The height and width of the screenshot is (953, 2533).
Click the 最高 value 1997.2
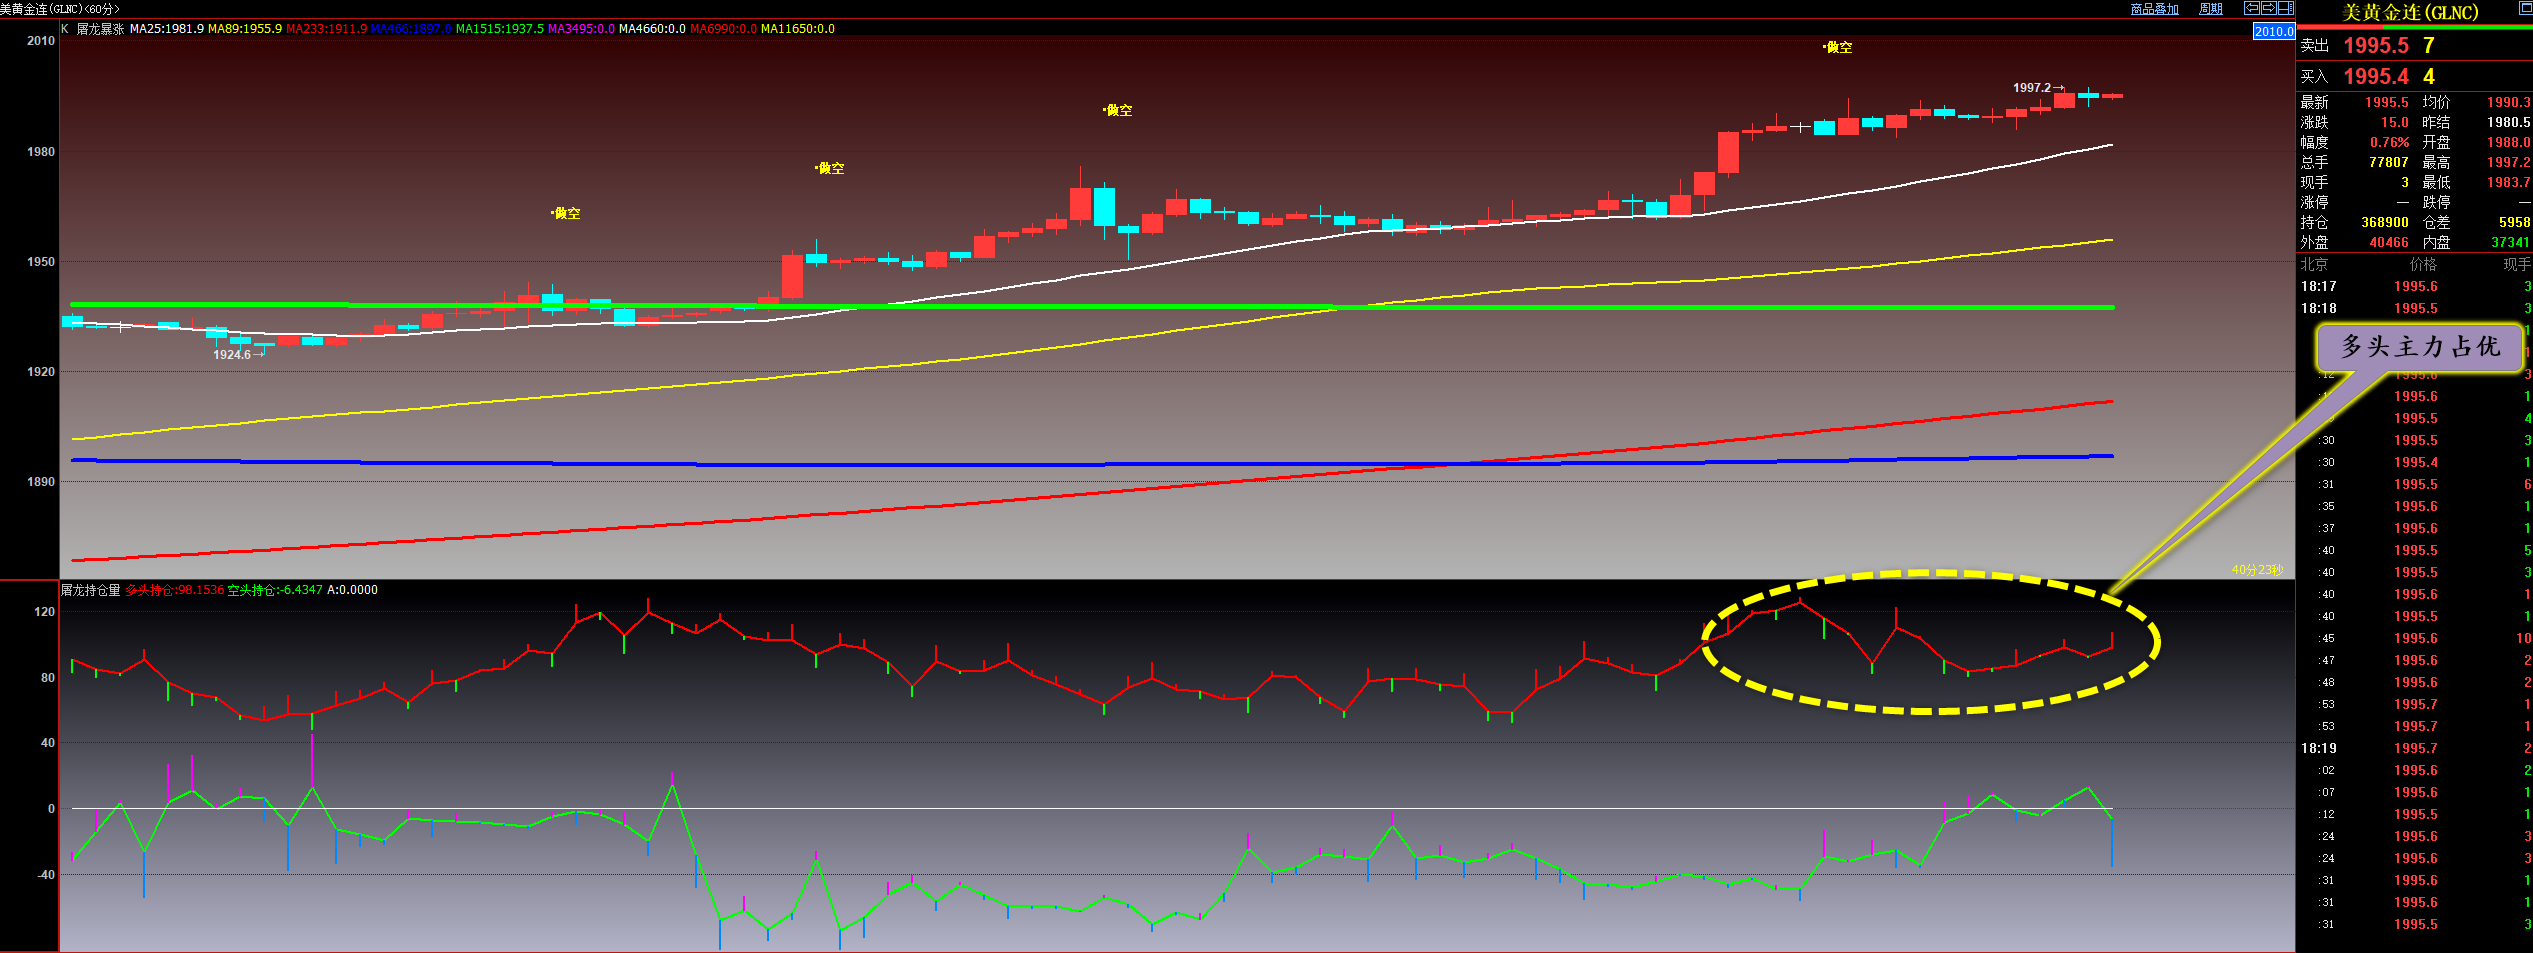pos(2508,162)
